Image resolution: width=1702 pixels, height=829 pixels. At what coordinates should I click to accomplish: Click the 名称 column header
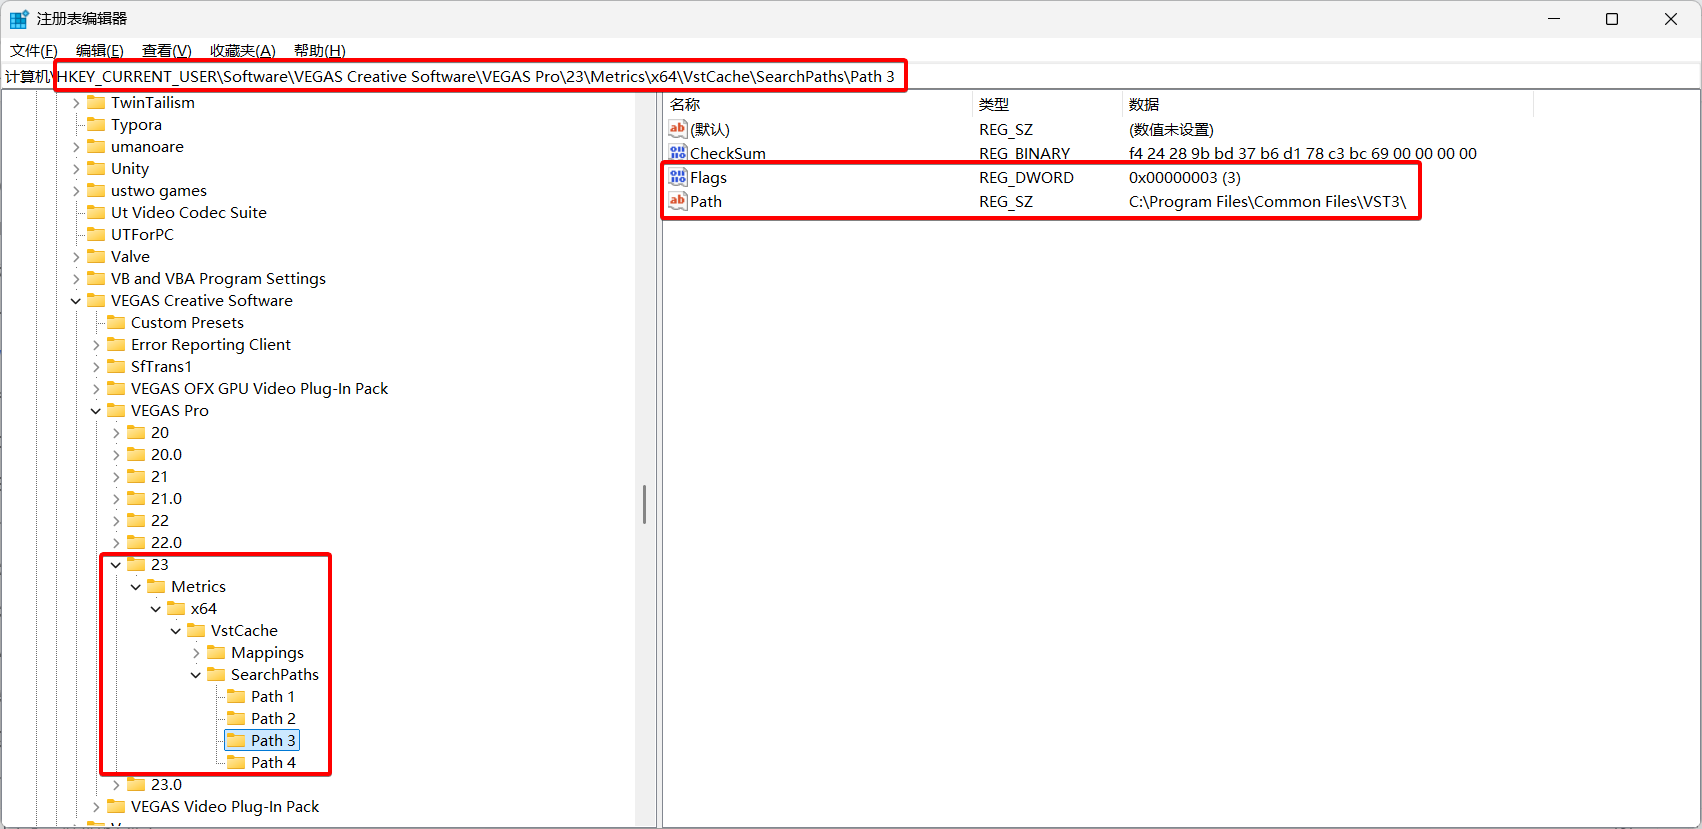(x=685, y=104)
